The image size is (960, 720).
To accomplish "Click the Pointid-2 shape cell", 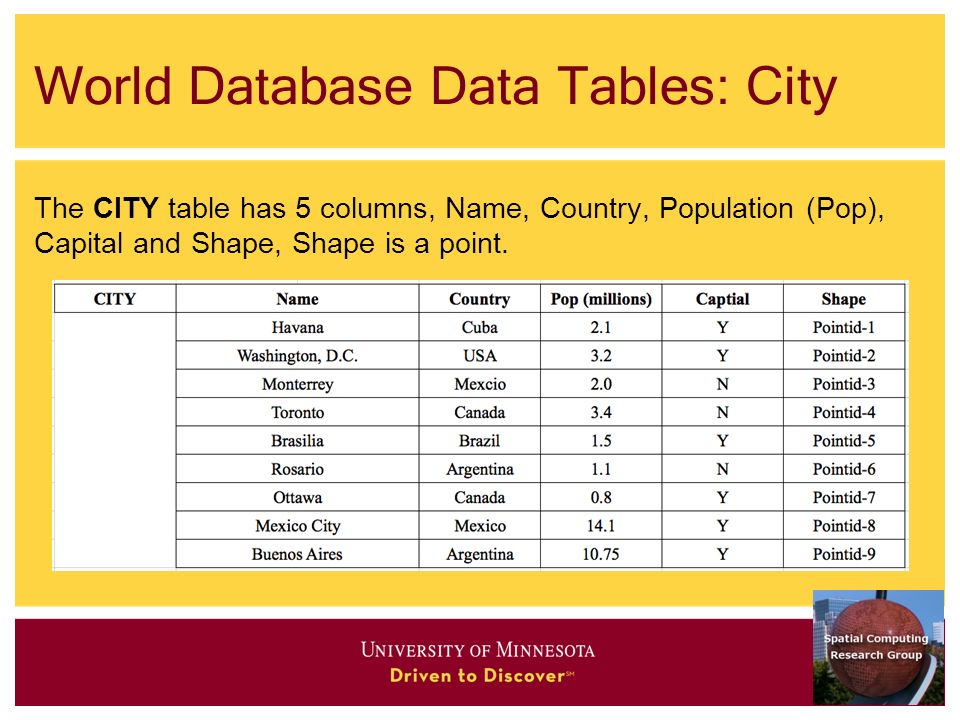I will [844, 356].
